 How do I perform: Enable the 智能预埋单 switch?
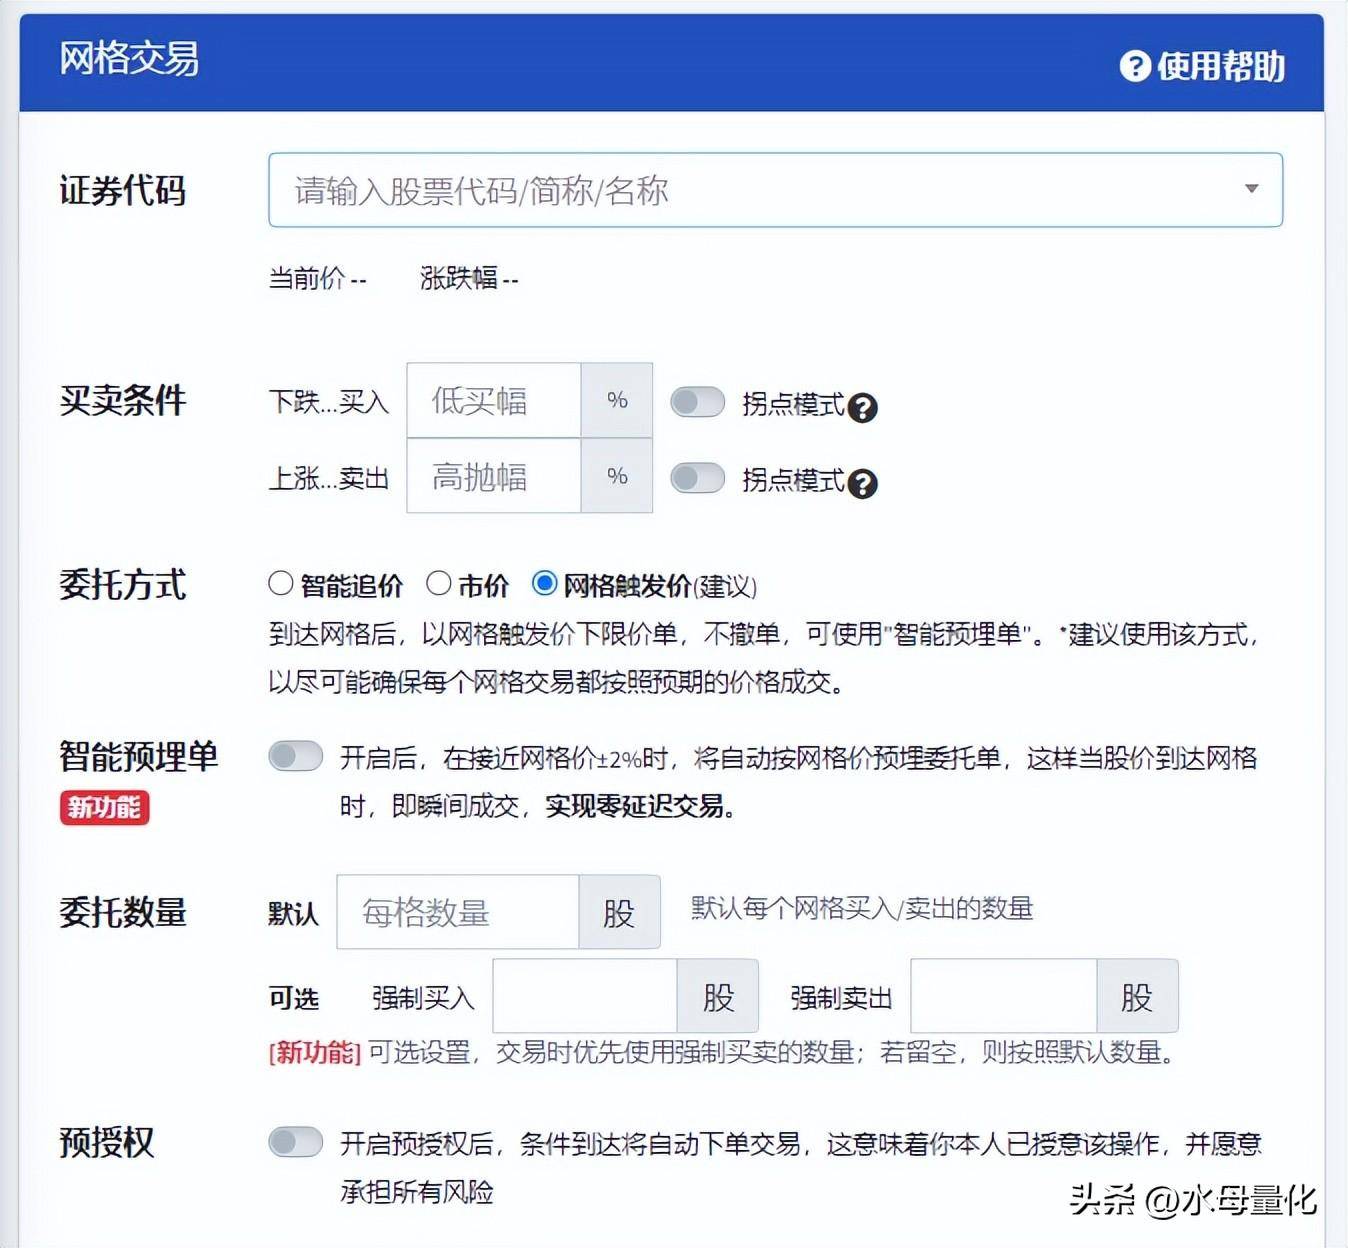296,756
